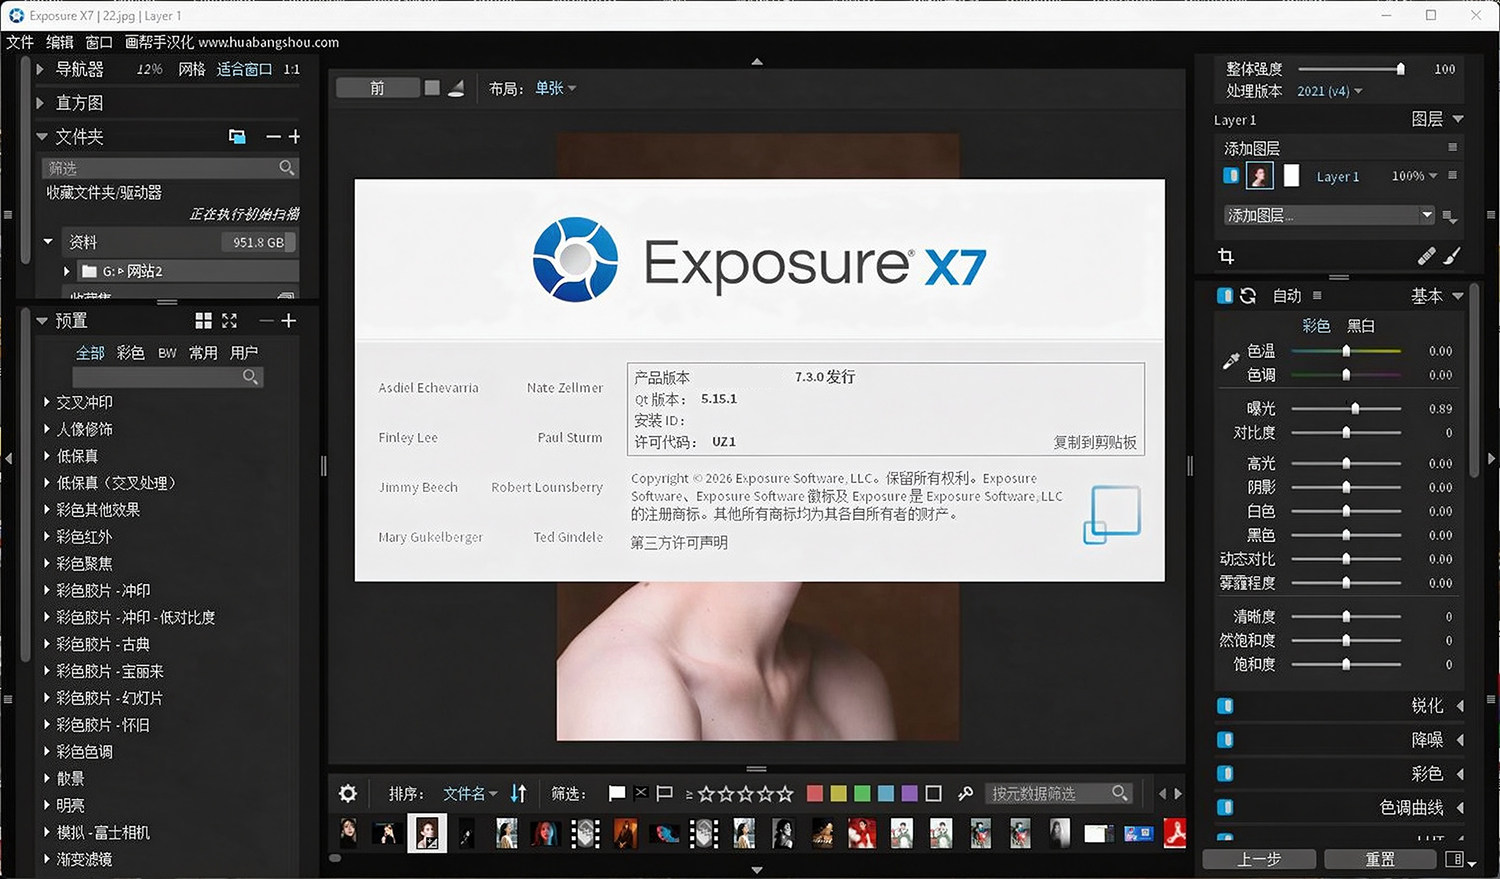Click the fifth star rating filter
Screen dimensions: 1500x879
click(785, 793)
